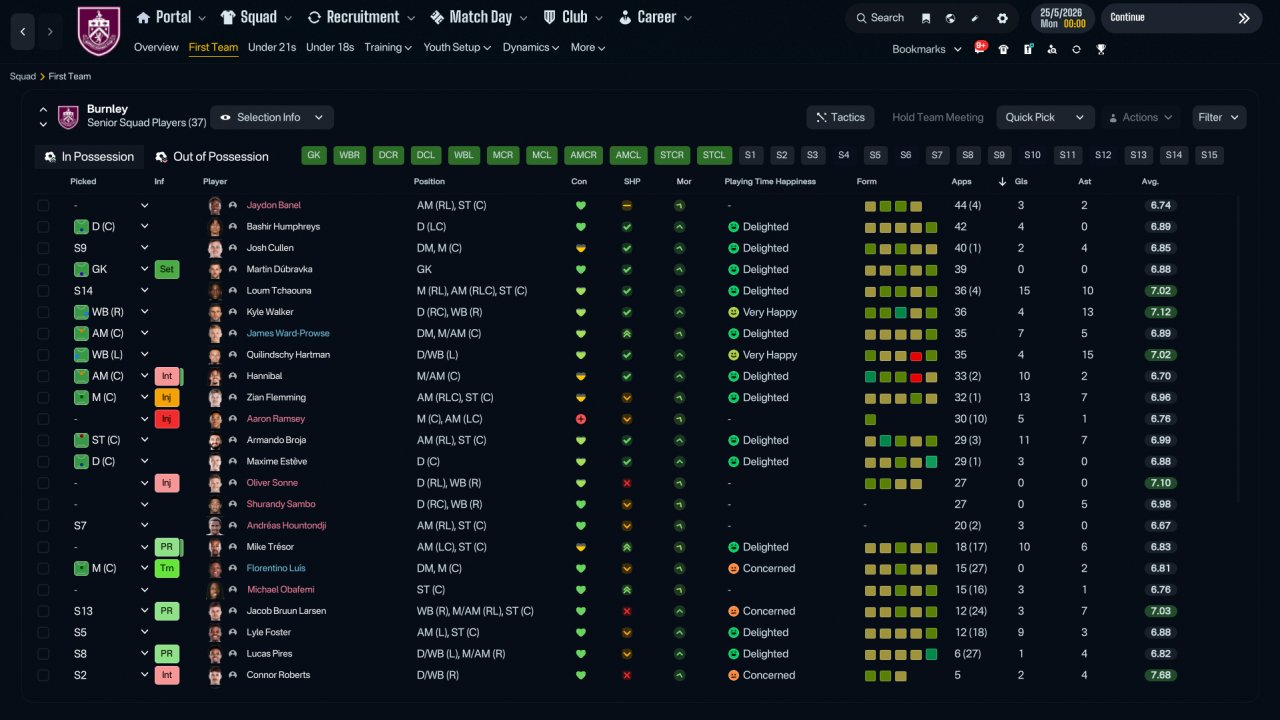Viewport: 1280px width, 720px height.
Task: Click the shirt icon in bookmarks bar
Action: [x=1003, y=49]
